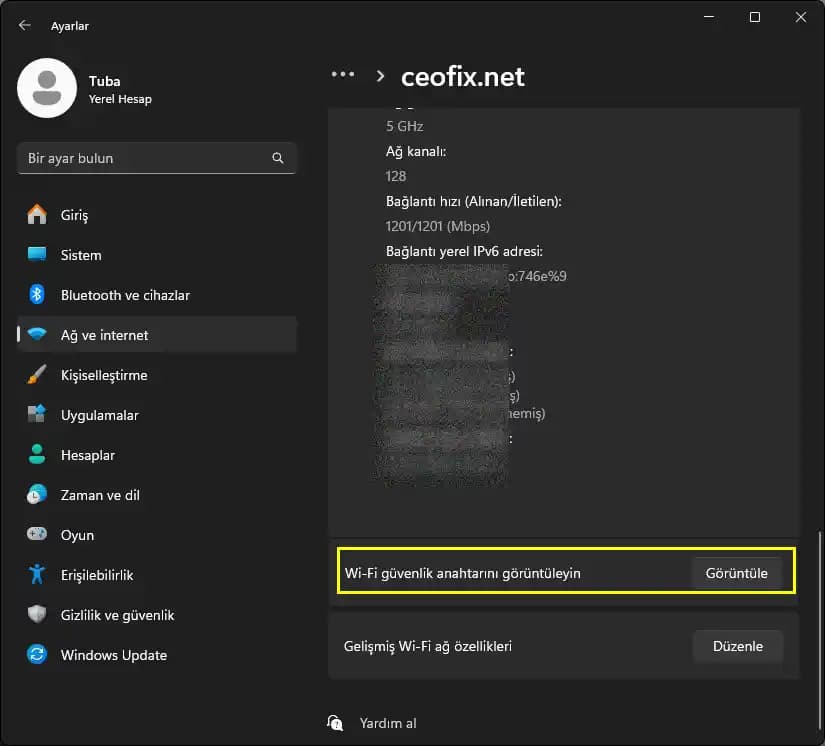This screenshot has width=825, height=746.
Task: Click inside the Bir ayar bulun search field
Action: pos(150,157)
